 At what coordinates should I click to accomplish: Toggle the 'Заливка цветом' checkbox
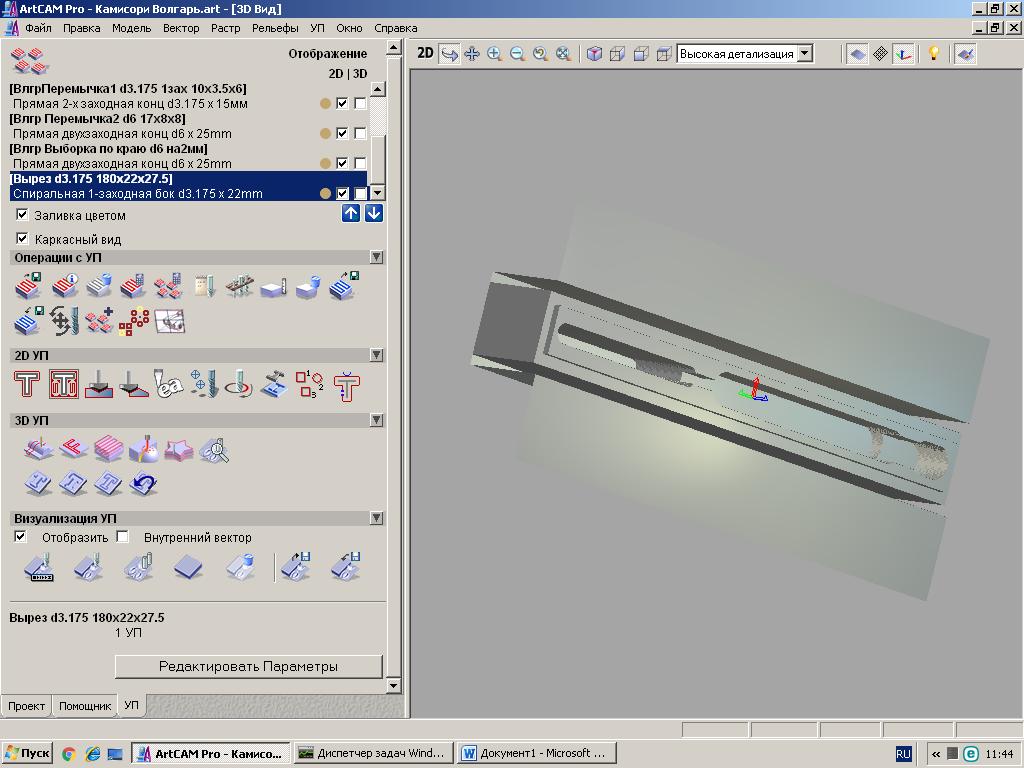coord(22,215)
